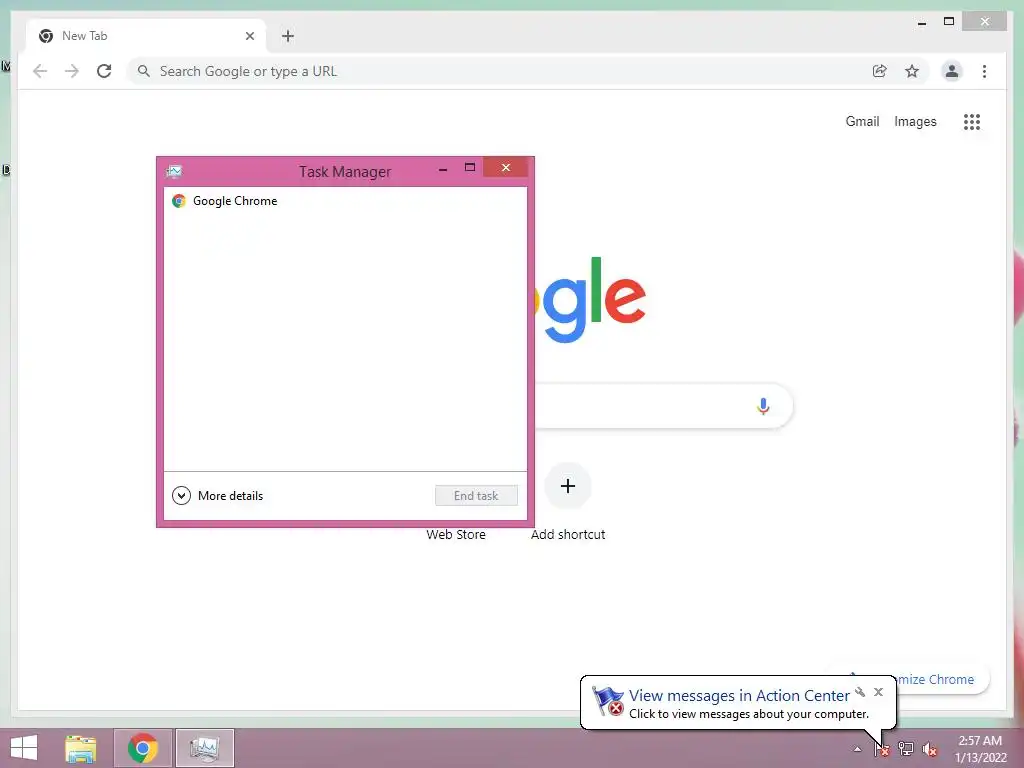Click the Add shortcut plus icon
This screenshot has width=1024, height=768.
click(x=568, y=486)
